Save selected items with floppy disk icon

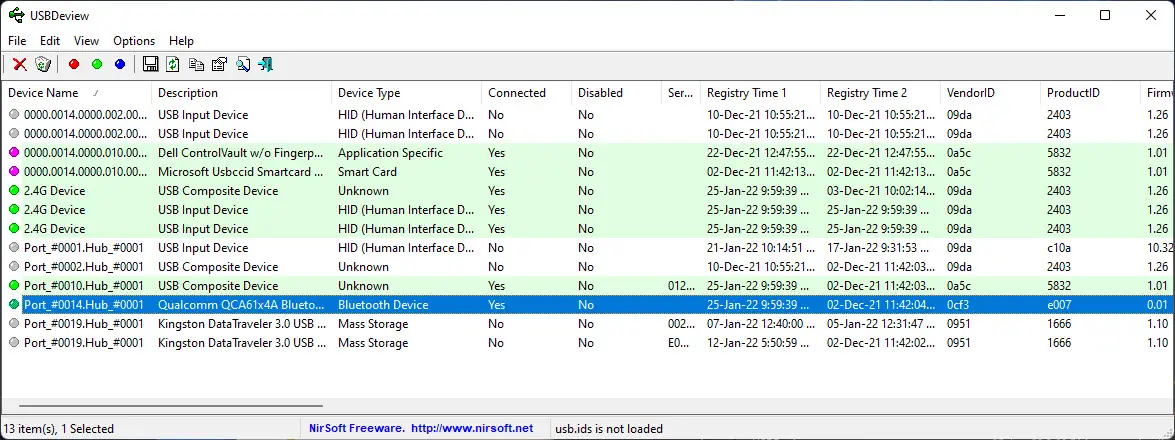151,65
